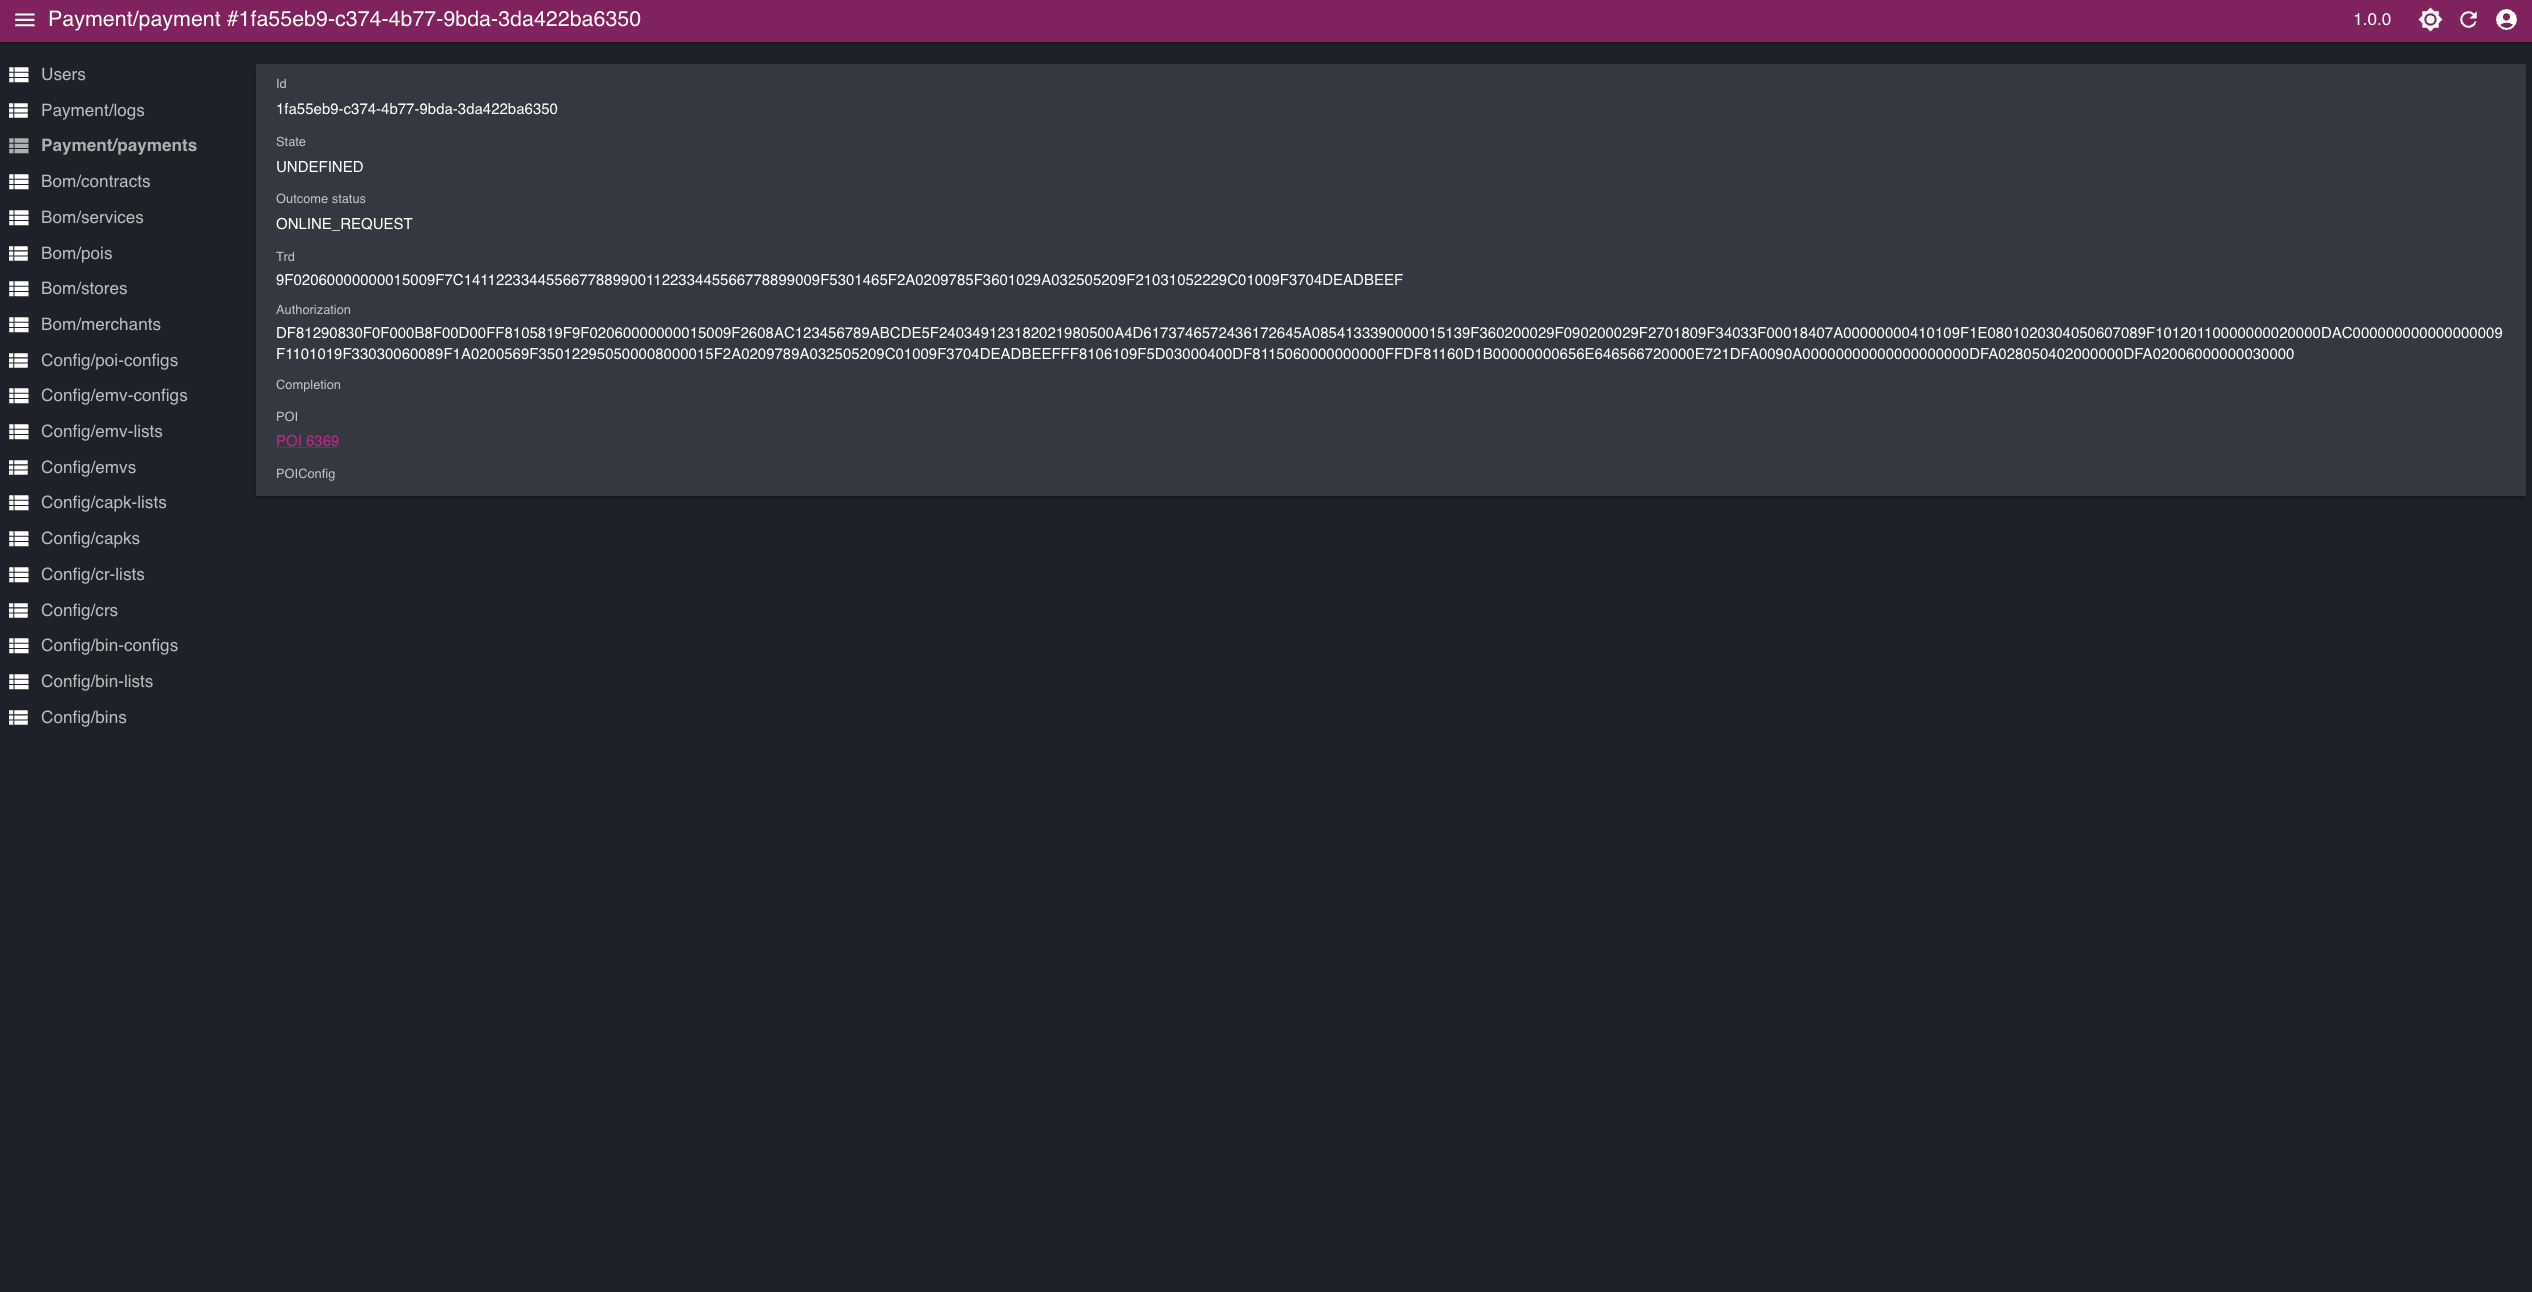Image resolution: width=2532 pixels, height=1292 pixels.
Task: Click the Trd hex string value
Action: pos(839,280)
